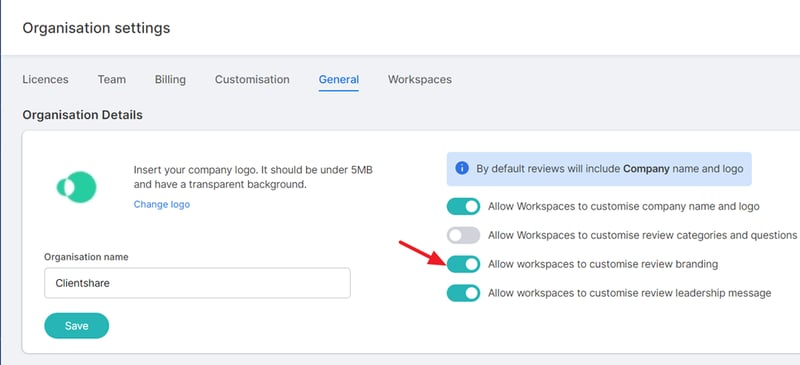Click the blue info icon in banner
The width and height of the screenshot is (800, 365).
tap(462, 168)
